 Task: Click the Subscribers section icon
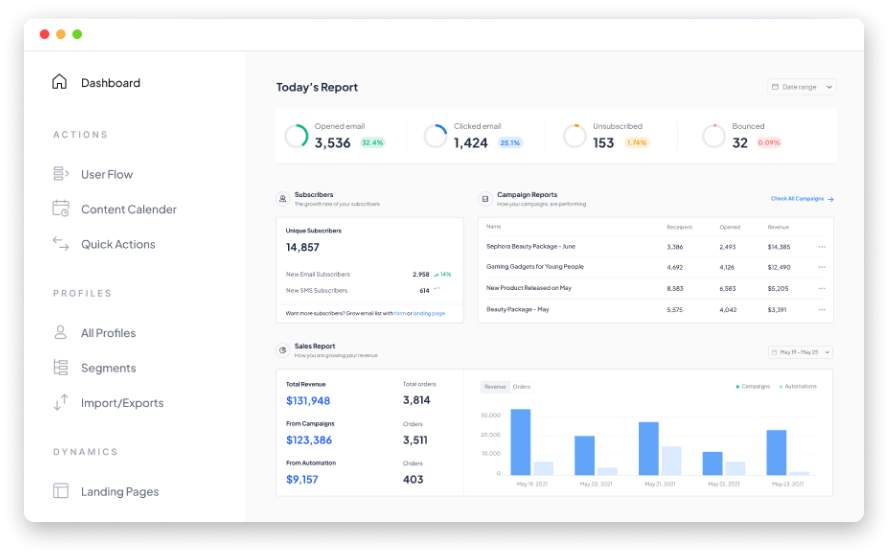coord(283,199)
